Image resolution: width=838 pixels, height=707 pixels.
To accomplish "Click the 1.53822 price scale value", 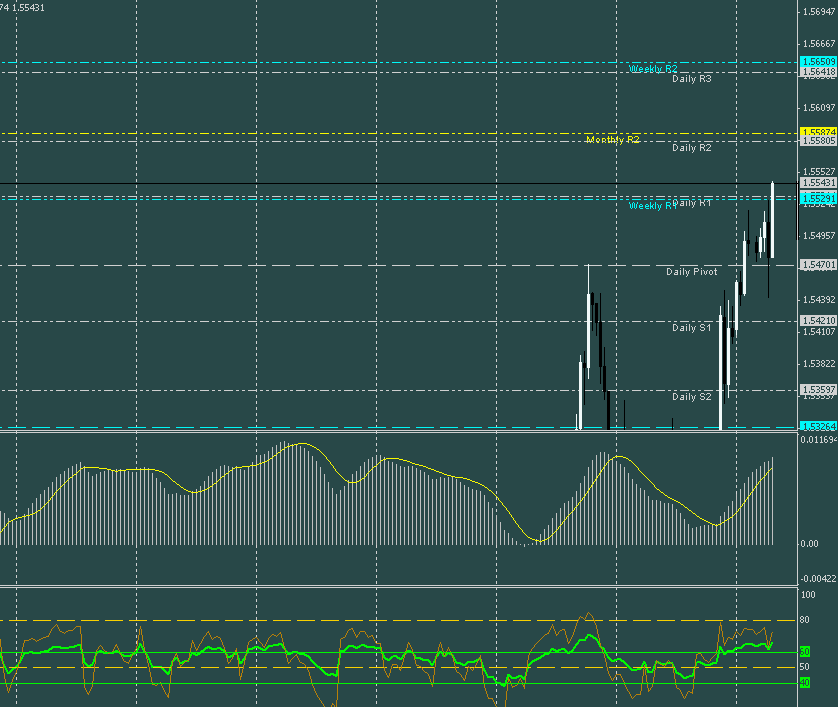I will (819, 364).
